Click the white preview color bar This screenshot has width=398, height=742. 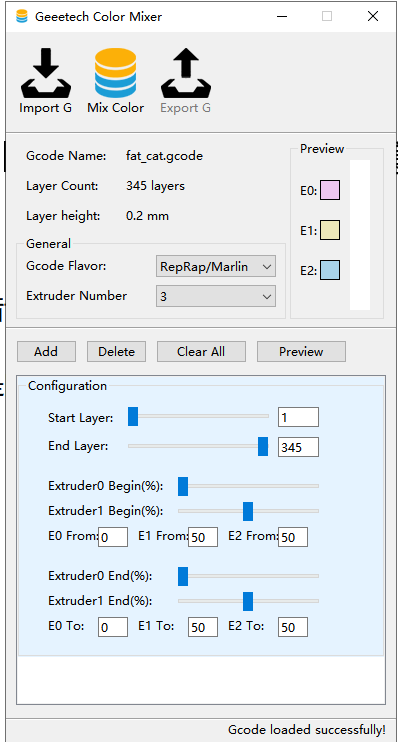pos(360,235)
